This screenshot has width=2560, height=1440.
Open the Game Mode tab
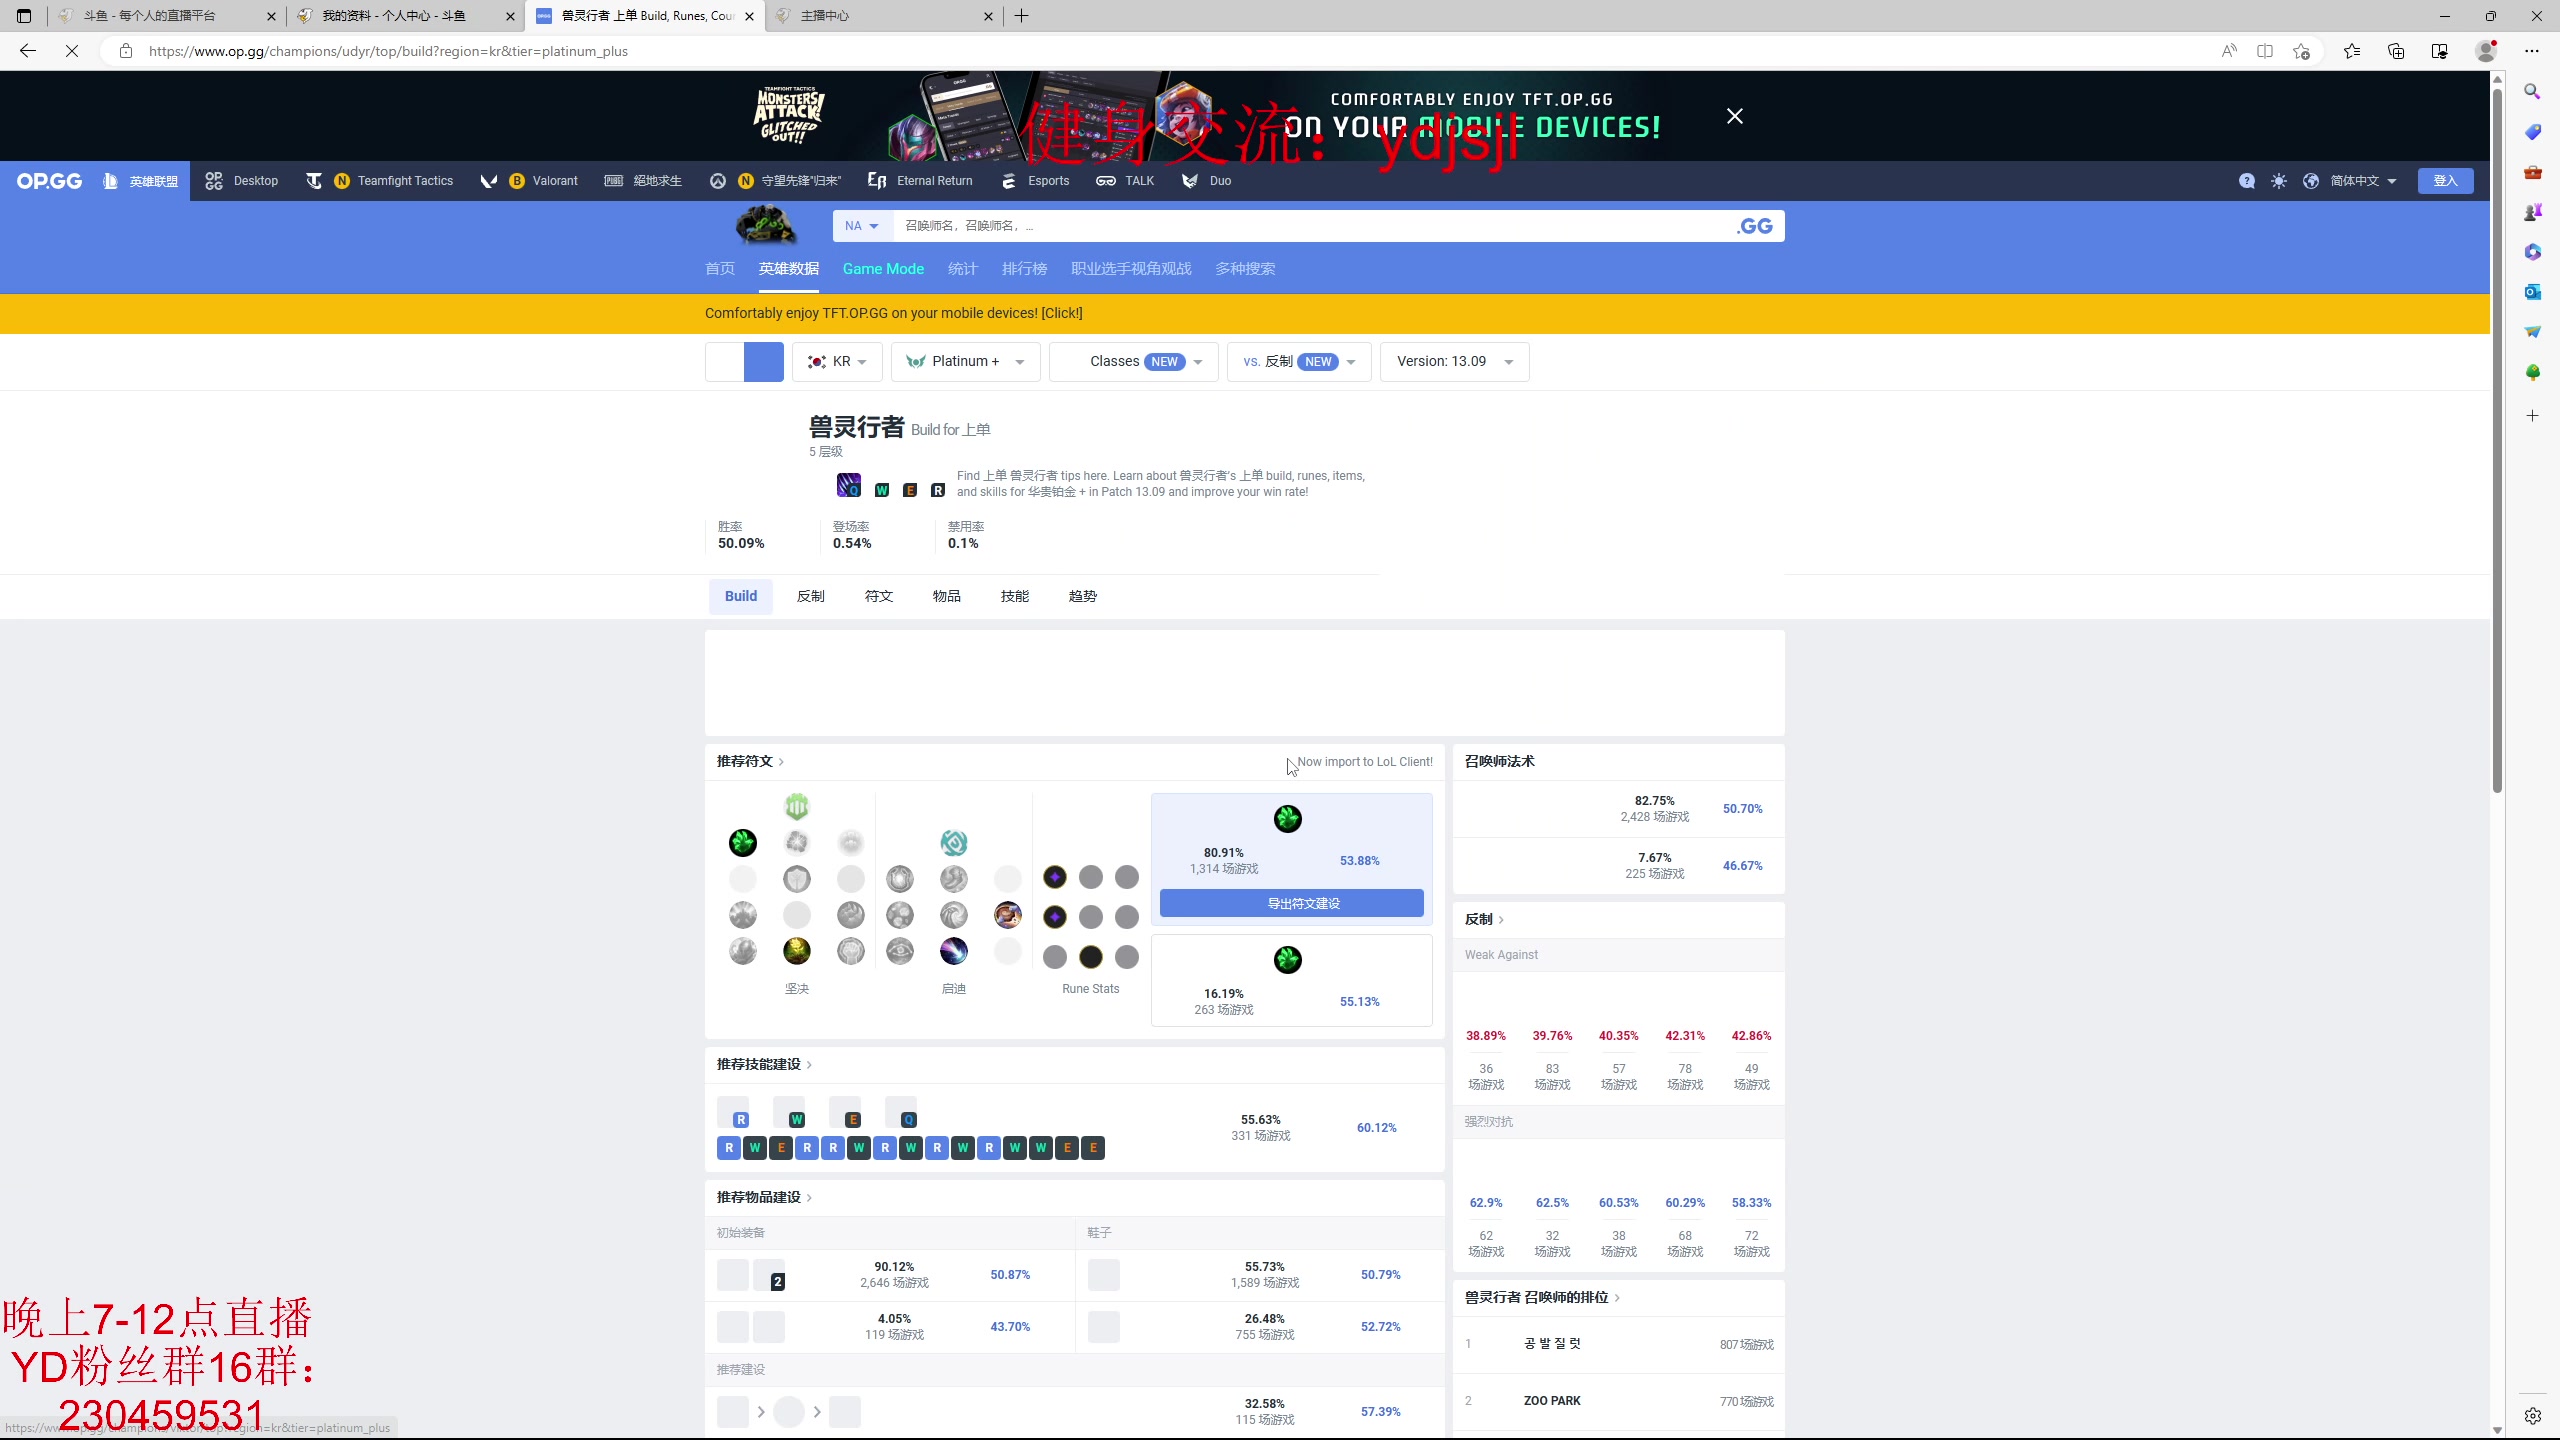click(x=883, y=269)
